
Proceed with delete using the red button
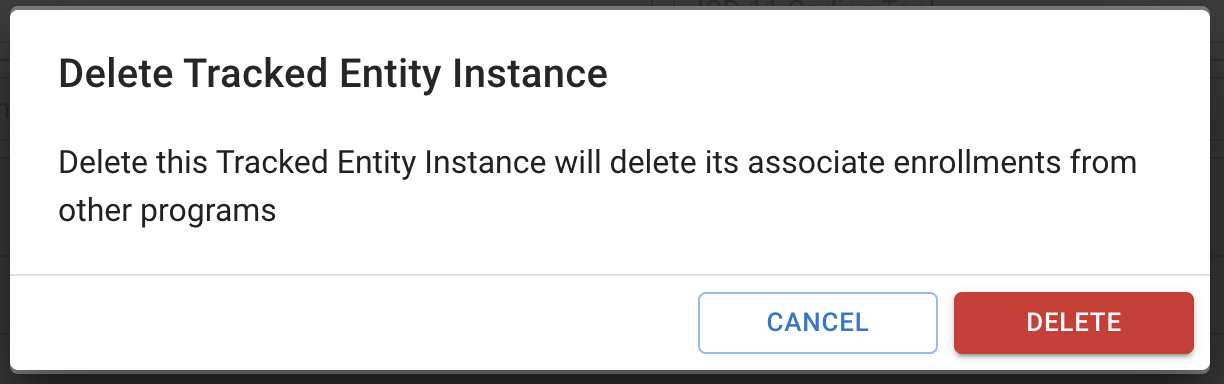(1074, 323)
